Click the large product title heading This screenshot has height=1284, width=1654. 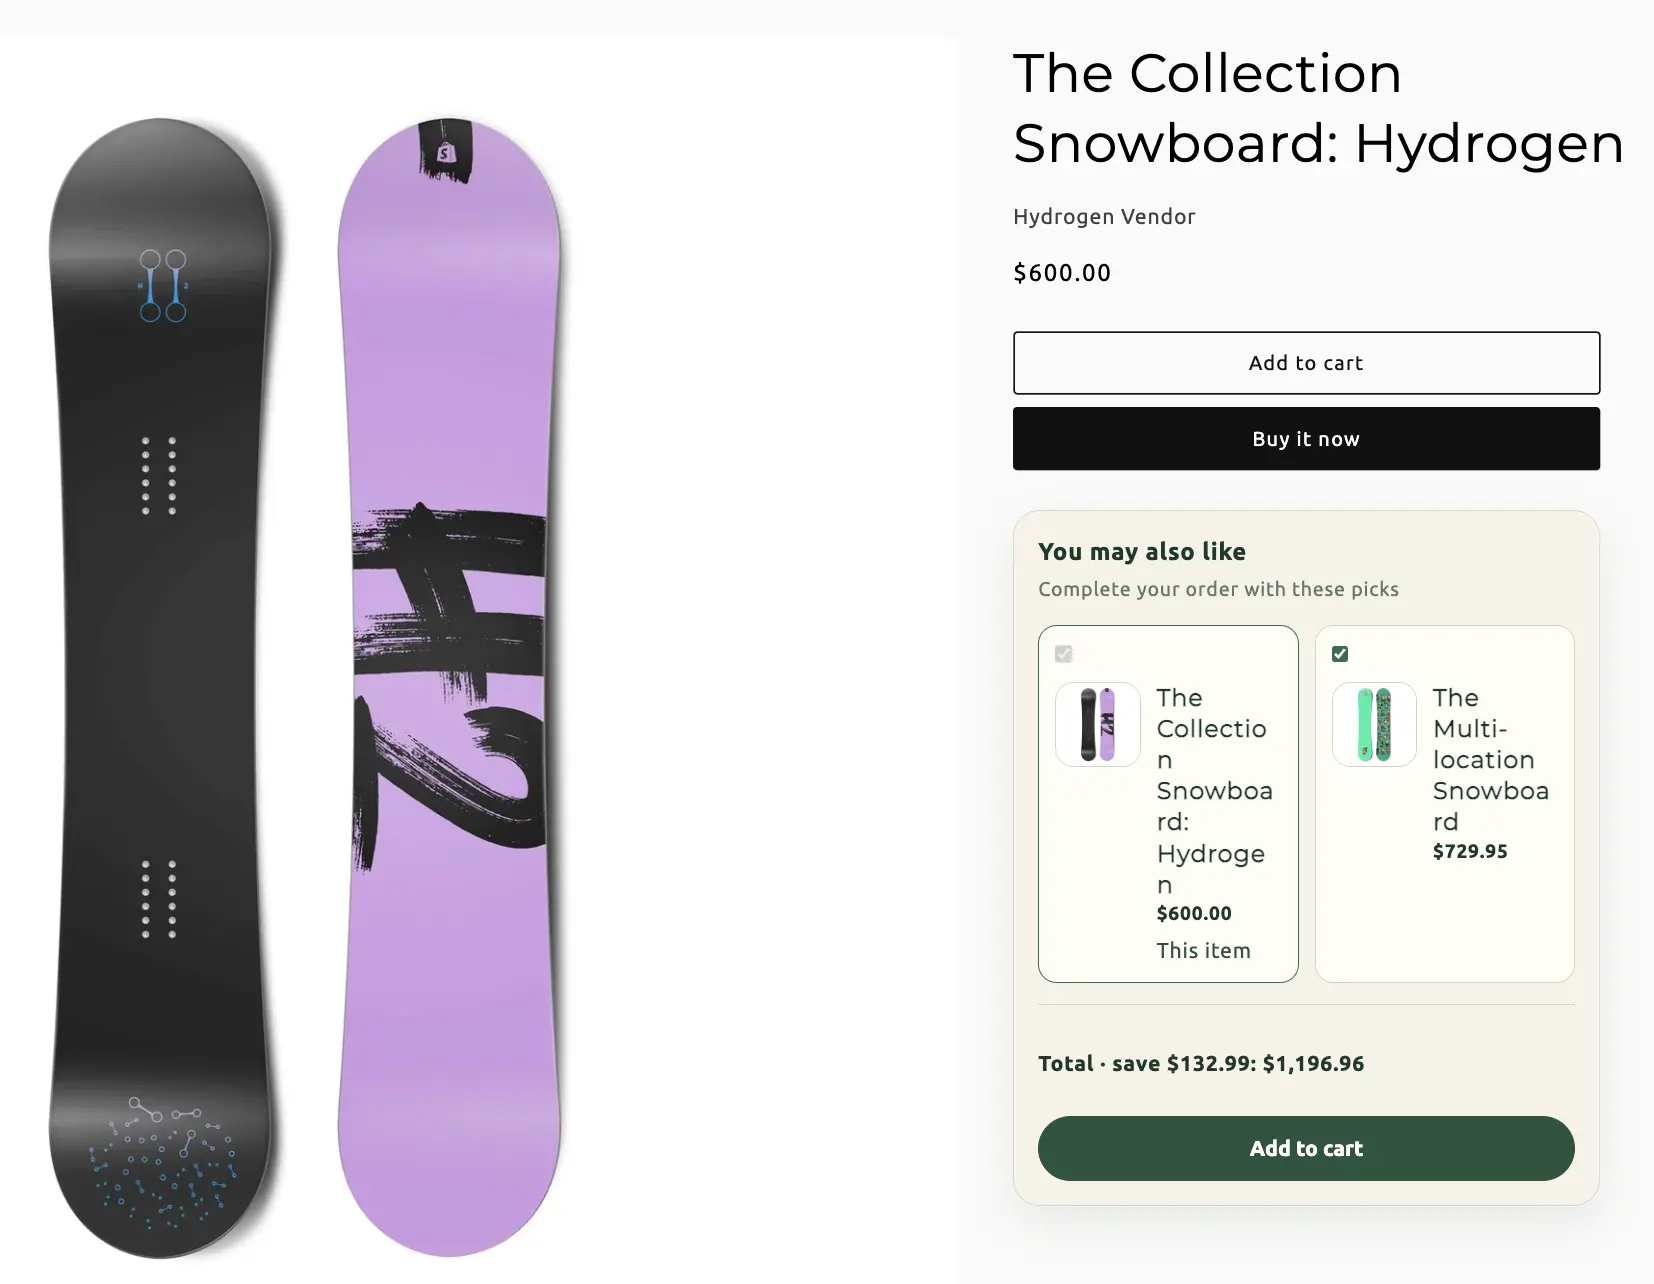tap(1318, 108)
